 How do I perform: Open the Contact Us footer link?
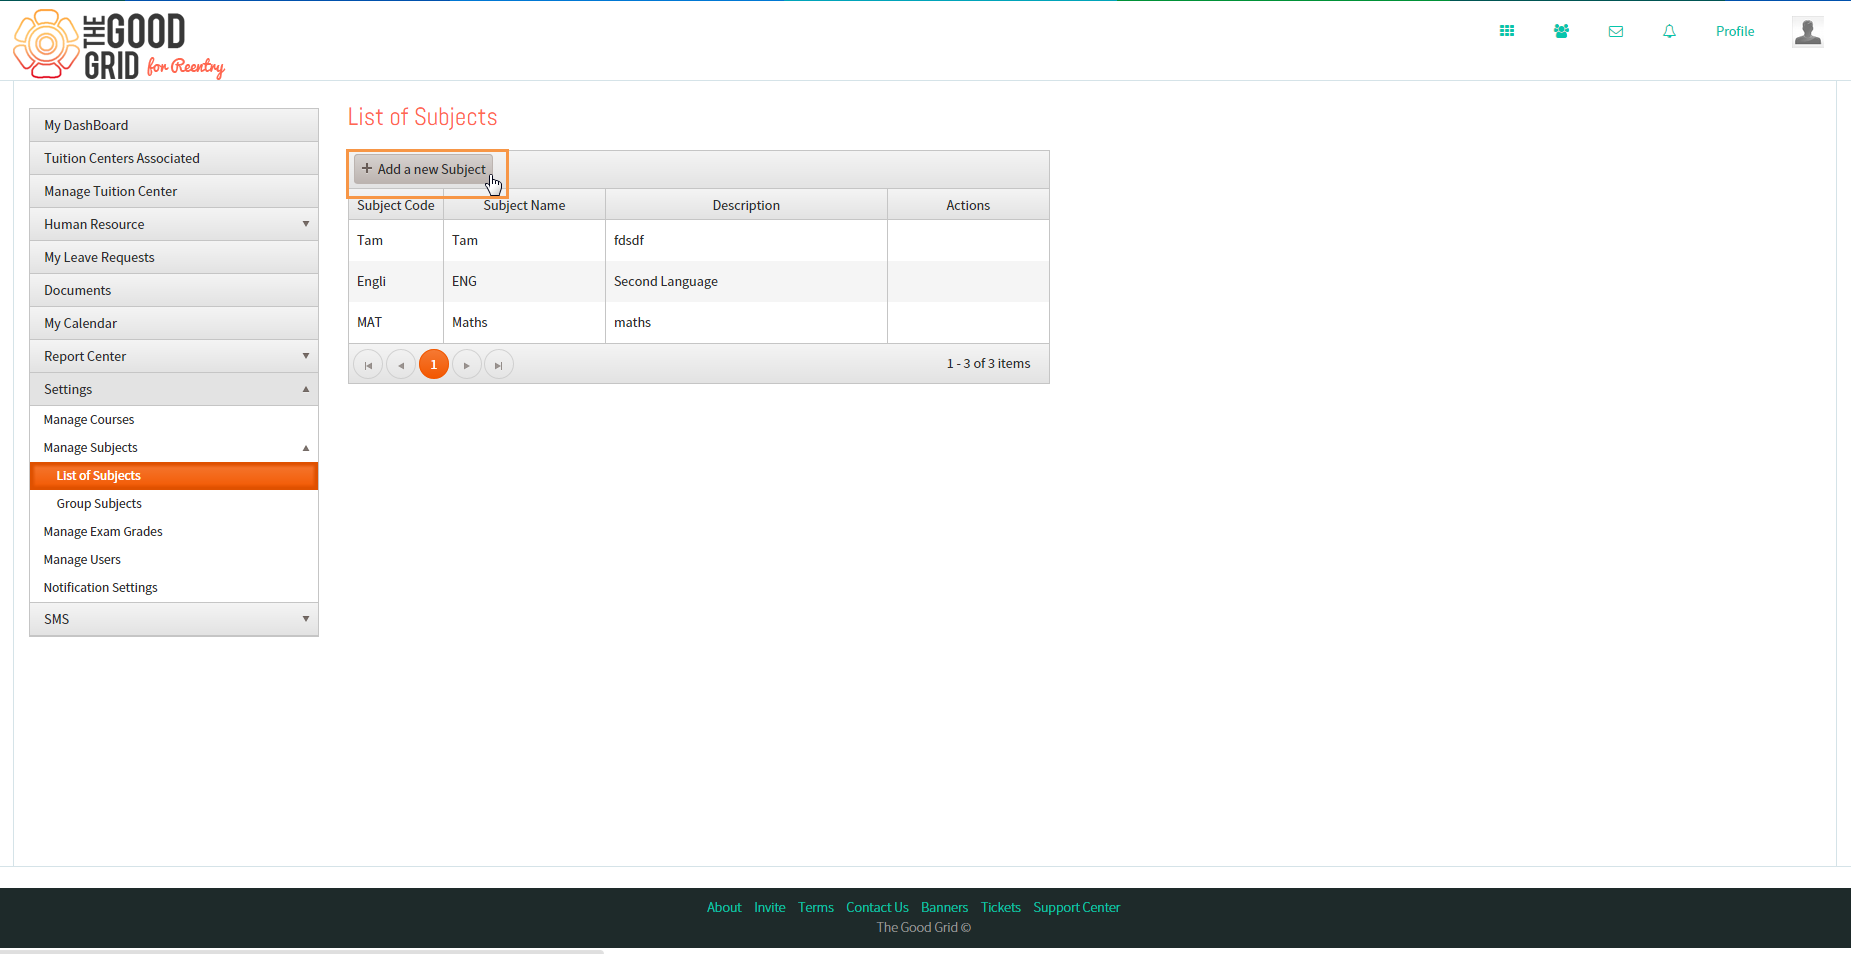(877, 907)
